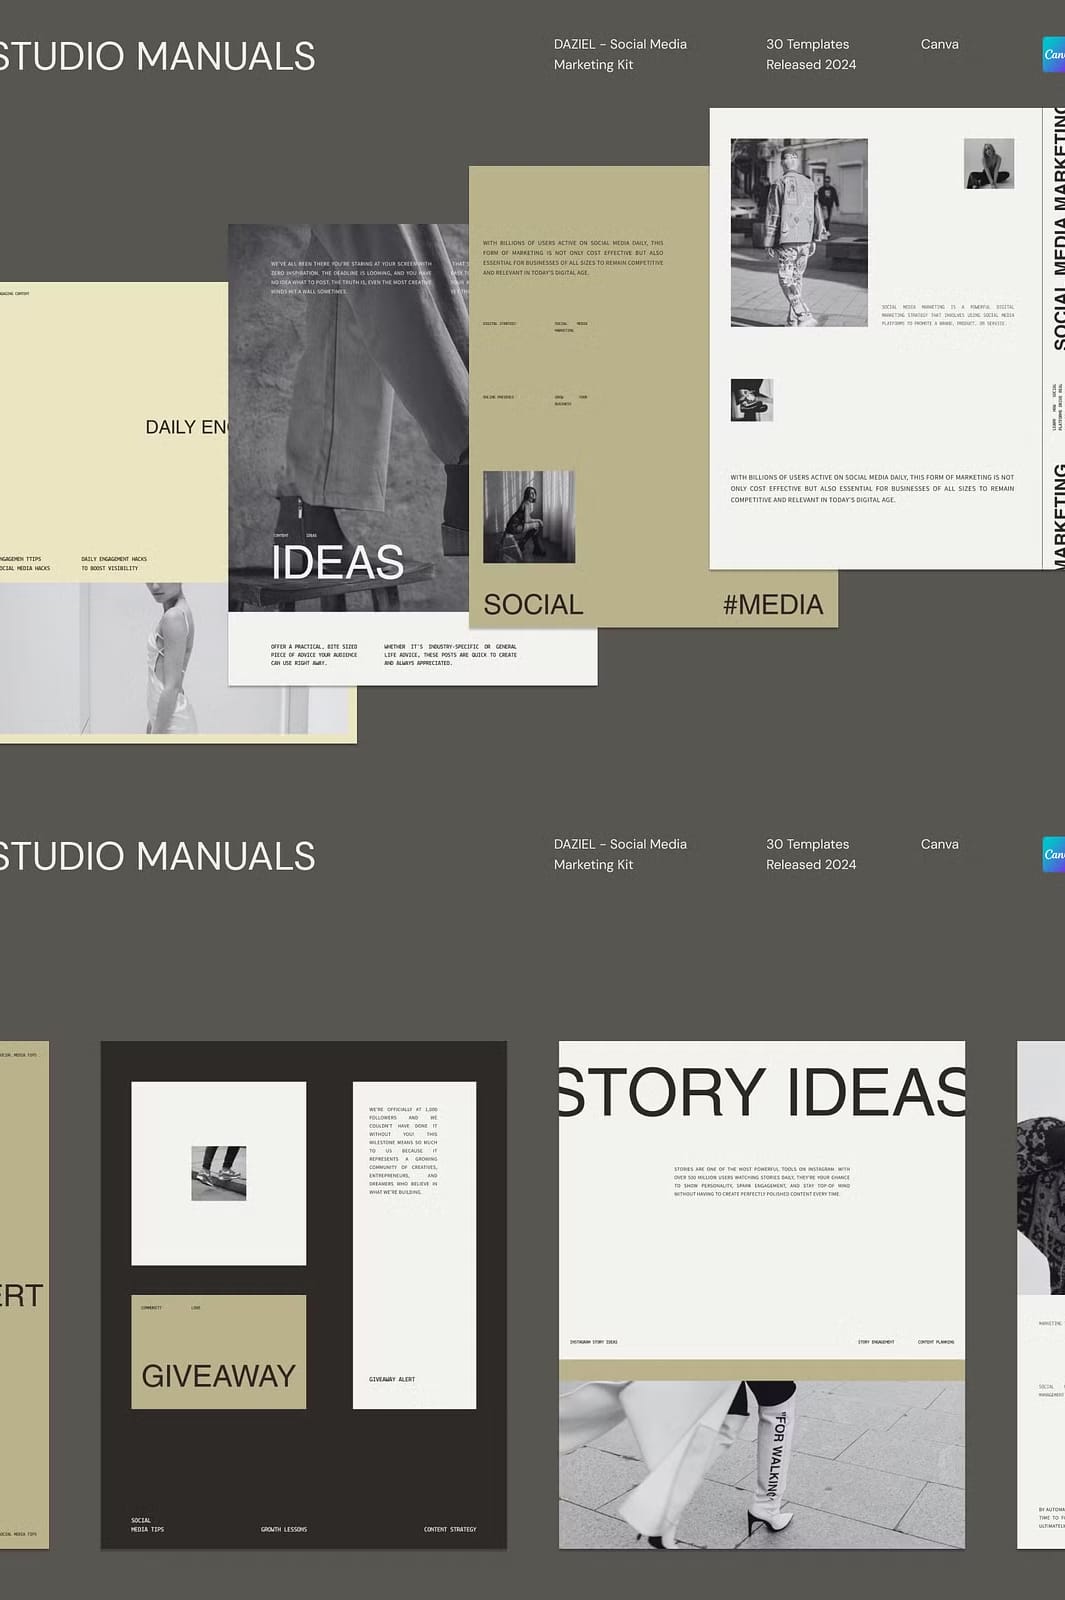This screenshot has height=1600, width=1065.
Task: Select the 'CONTENT STRATEGY' label on the dark template
Action: 450,1529
